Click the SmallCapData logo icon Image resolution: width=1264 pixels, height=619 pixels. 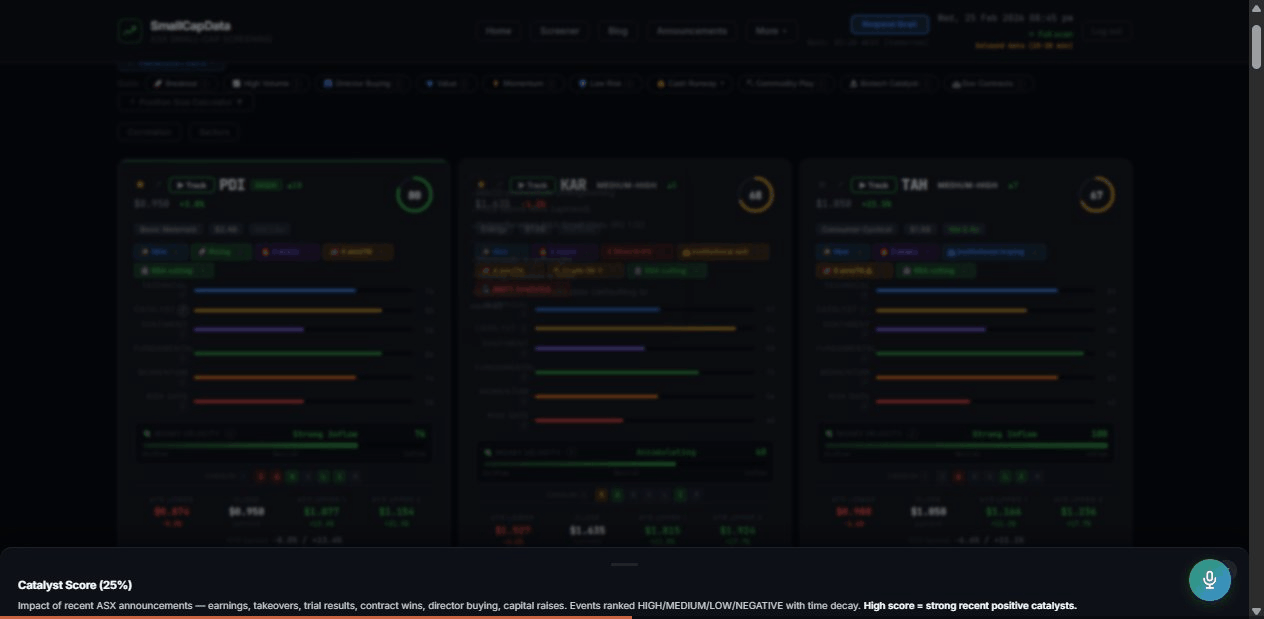[130, 31]
